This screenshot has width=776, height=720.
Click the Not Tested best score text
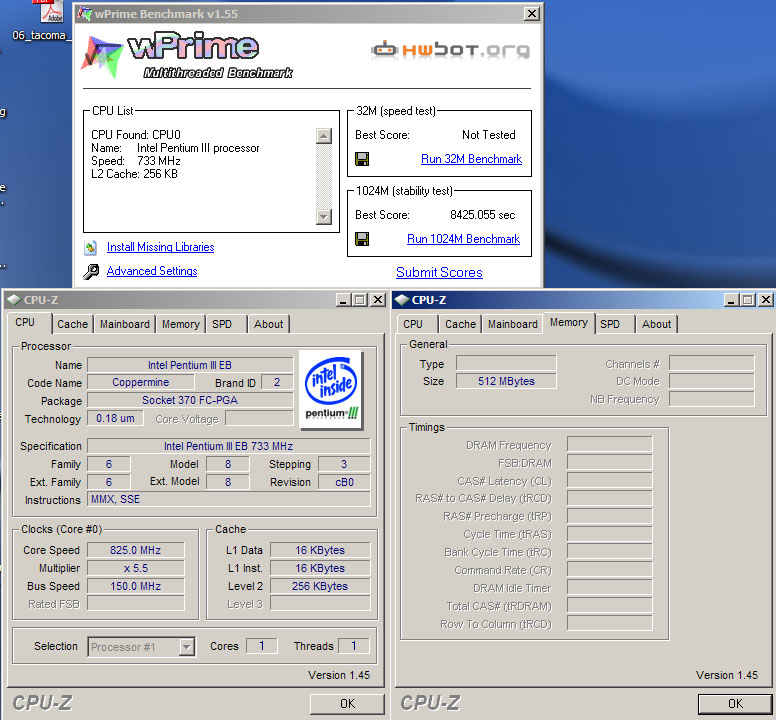pos(488,135)
